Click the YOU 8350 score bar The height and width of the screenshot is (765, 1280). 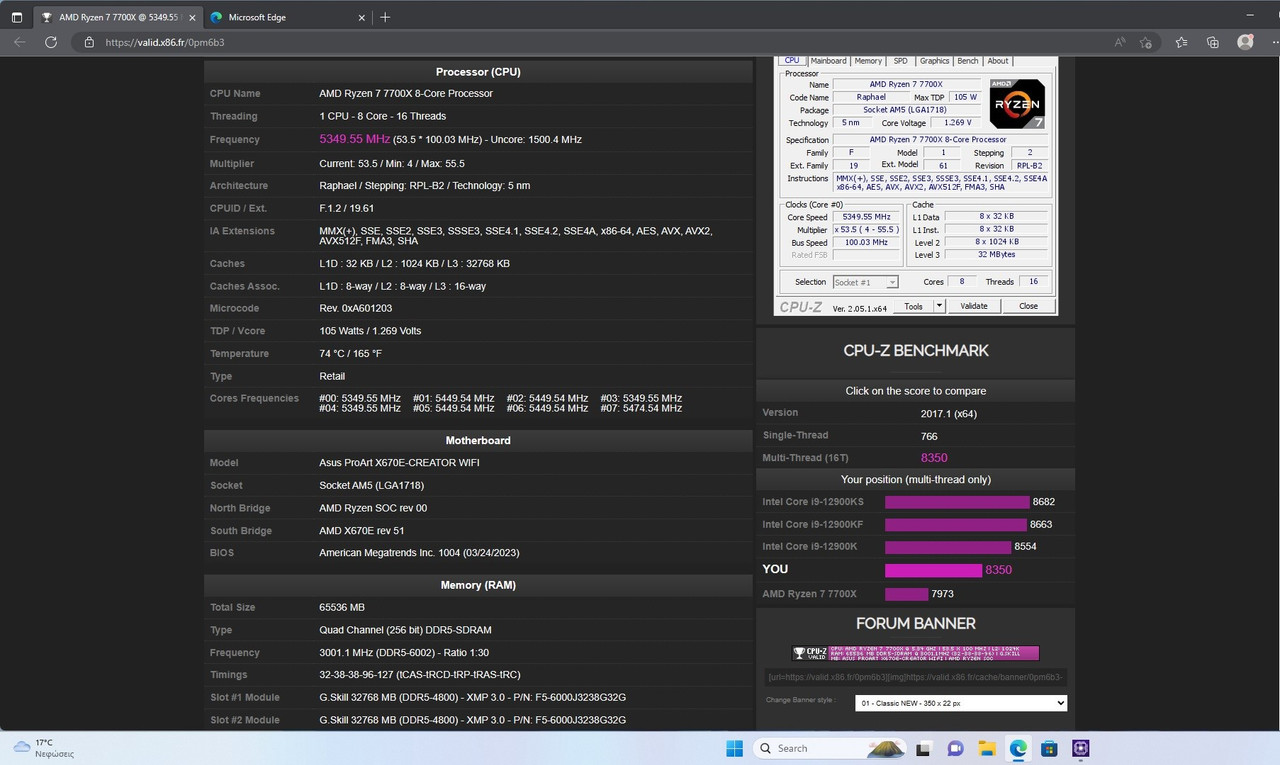pos(933,570)
